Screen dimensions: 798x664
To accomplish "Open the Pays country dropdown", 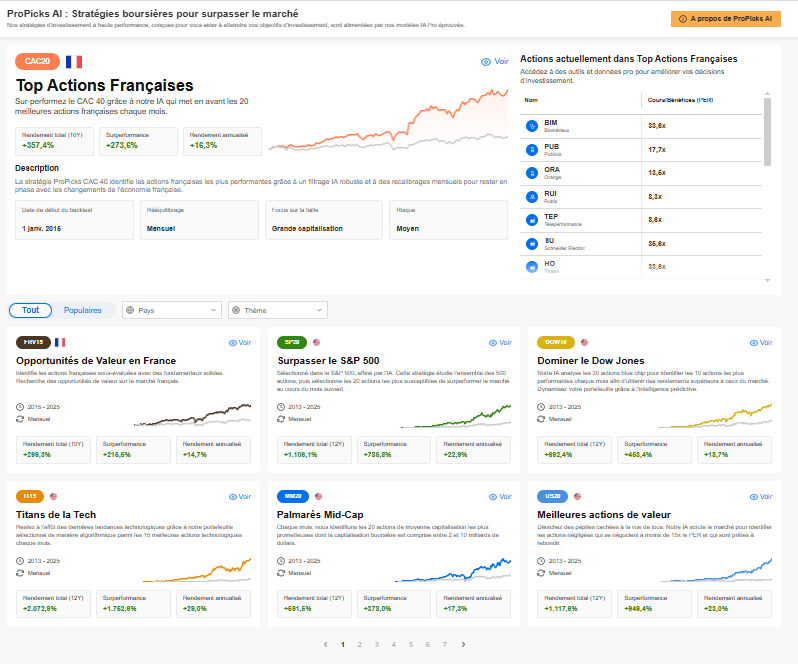I will 171,310.
